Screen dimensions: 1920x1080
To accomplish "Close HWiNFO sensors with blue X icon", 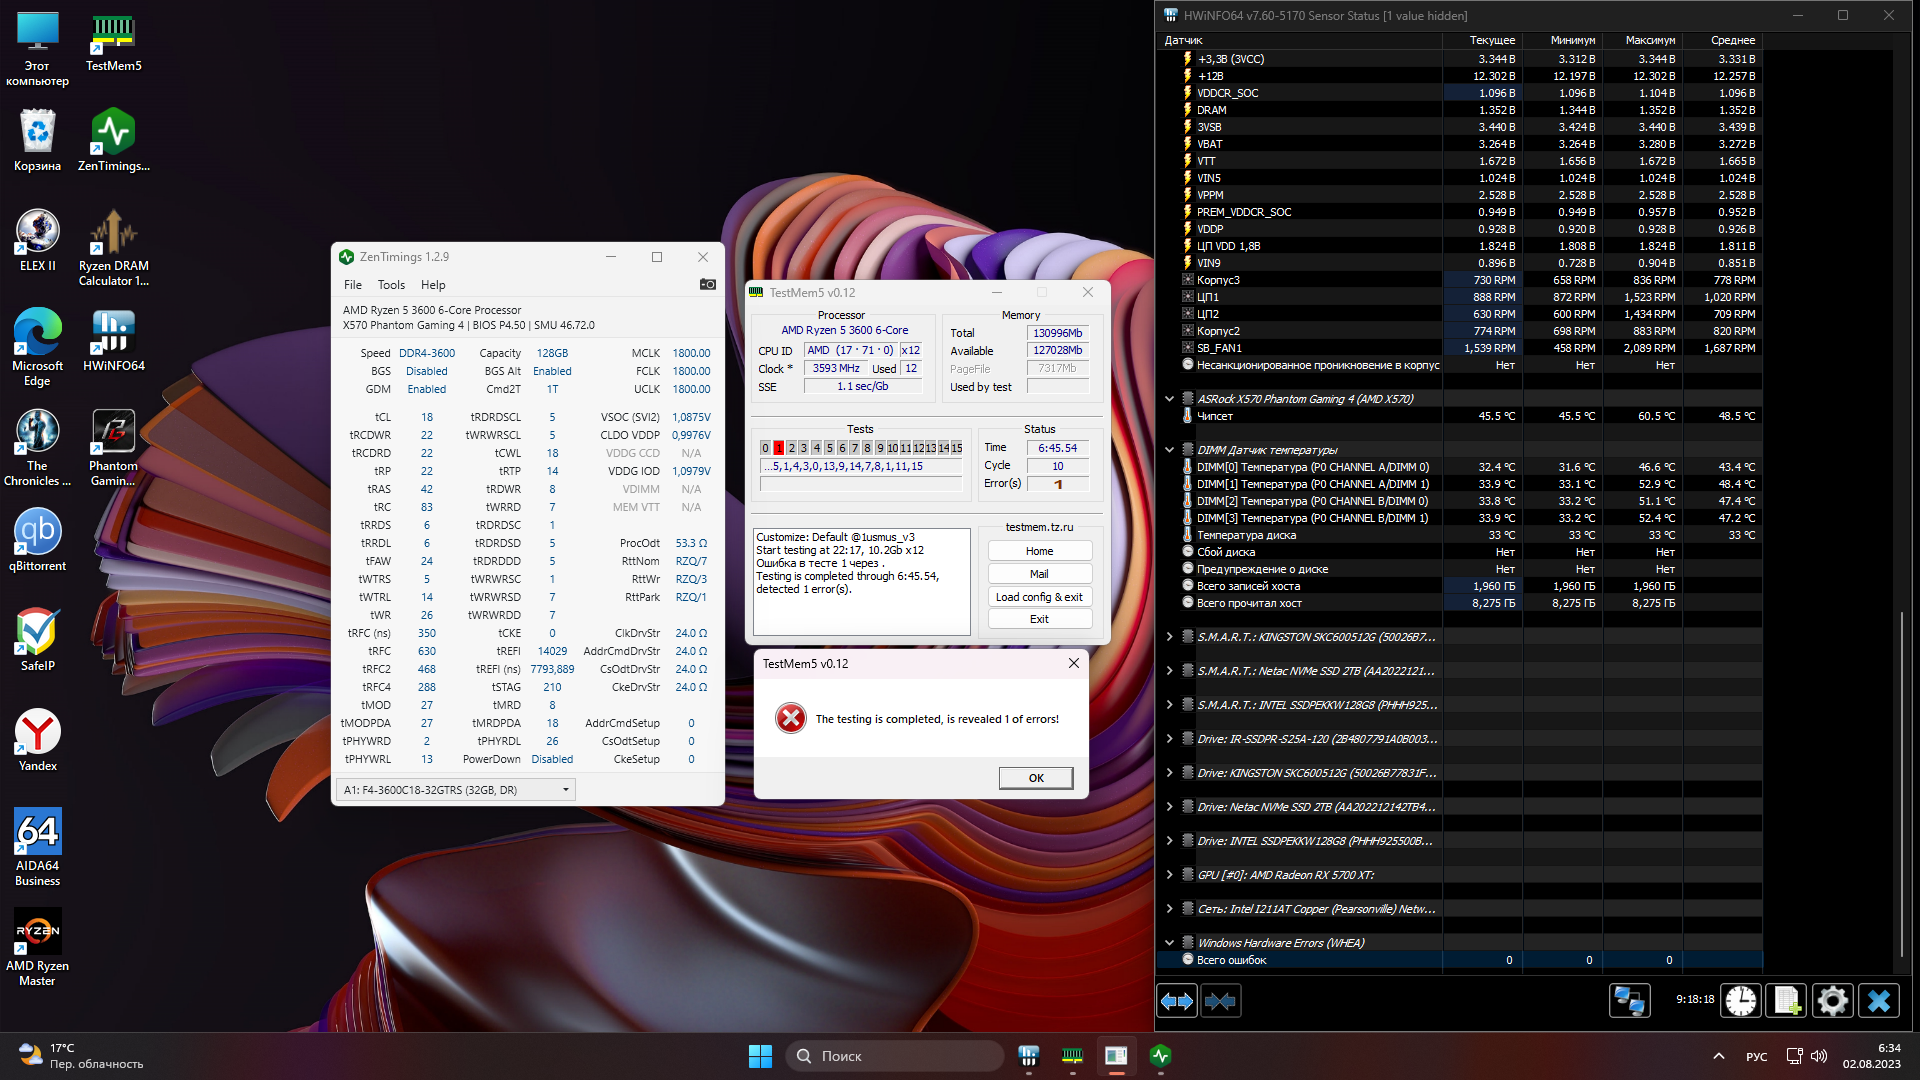I will click(1879, 1001).
